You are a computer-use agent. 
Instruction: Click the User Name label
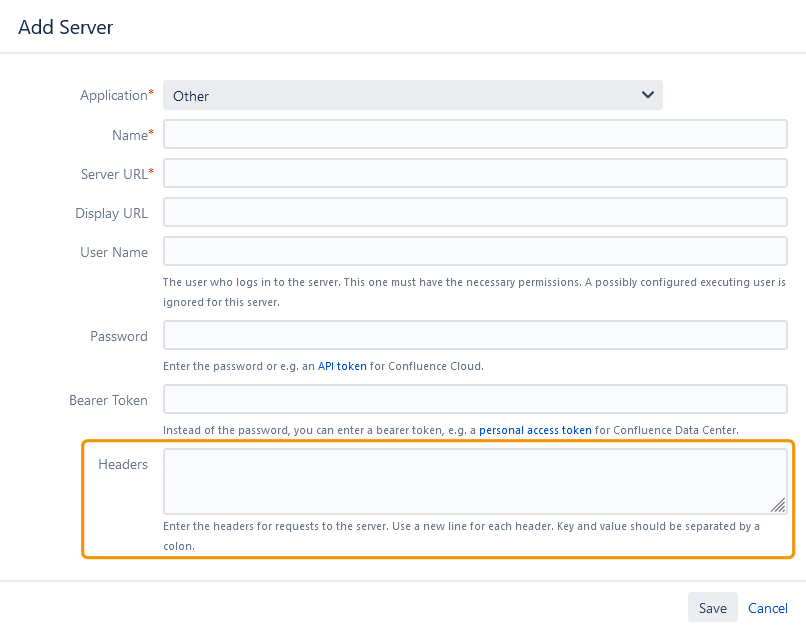(114, 252)
